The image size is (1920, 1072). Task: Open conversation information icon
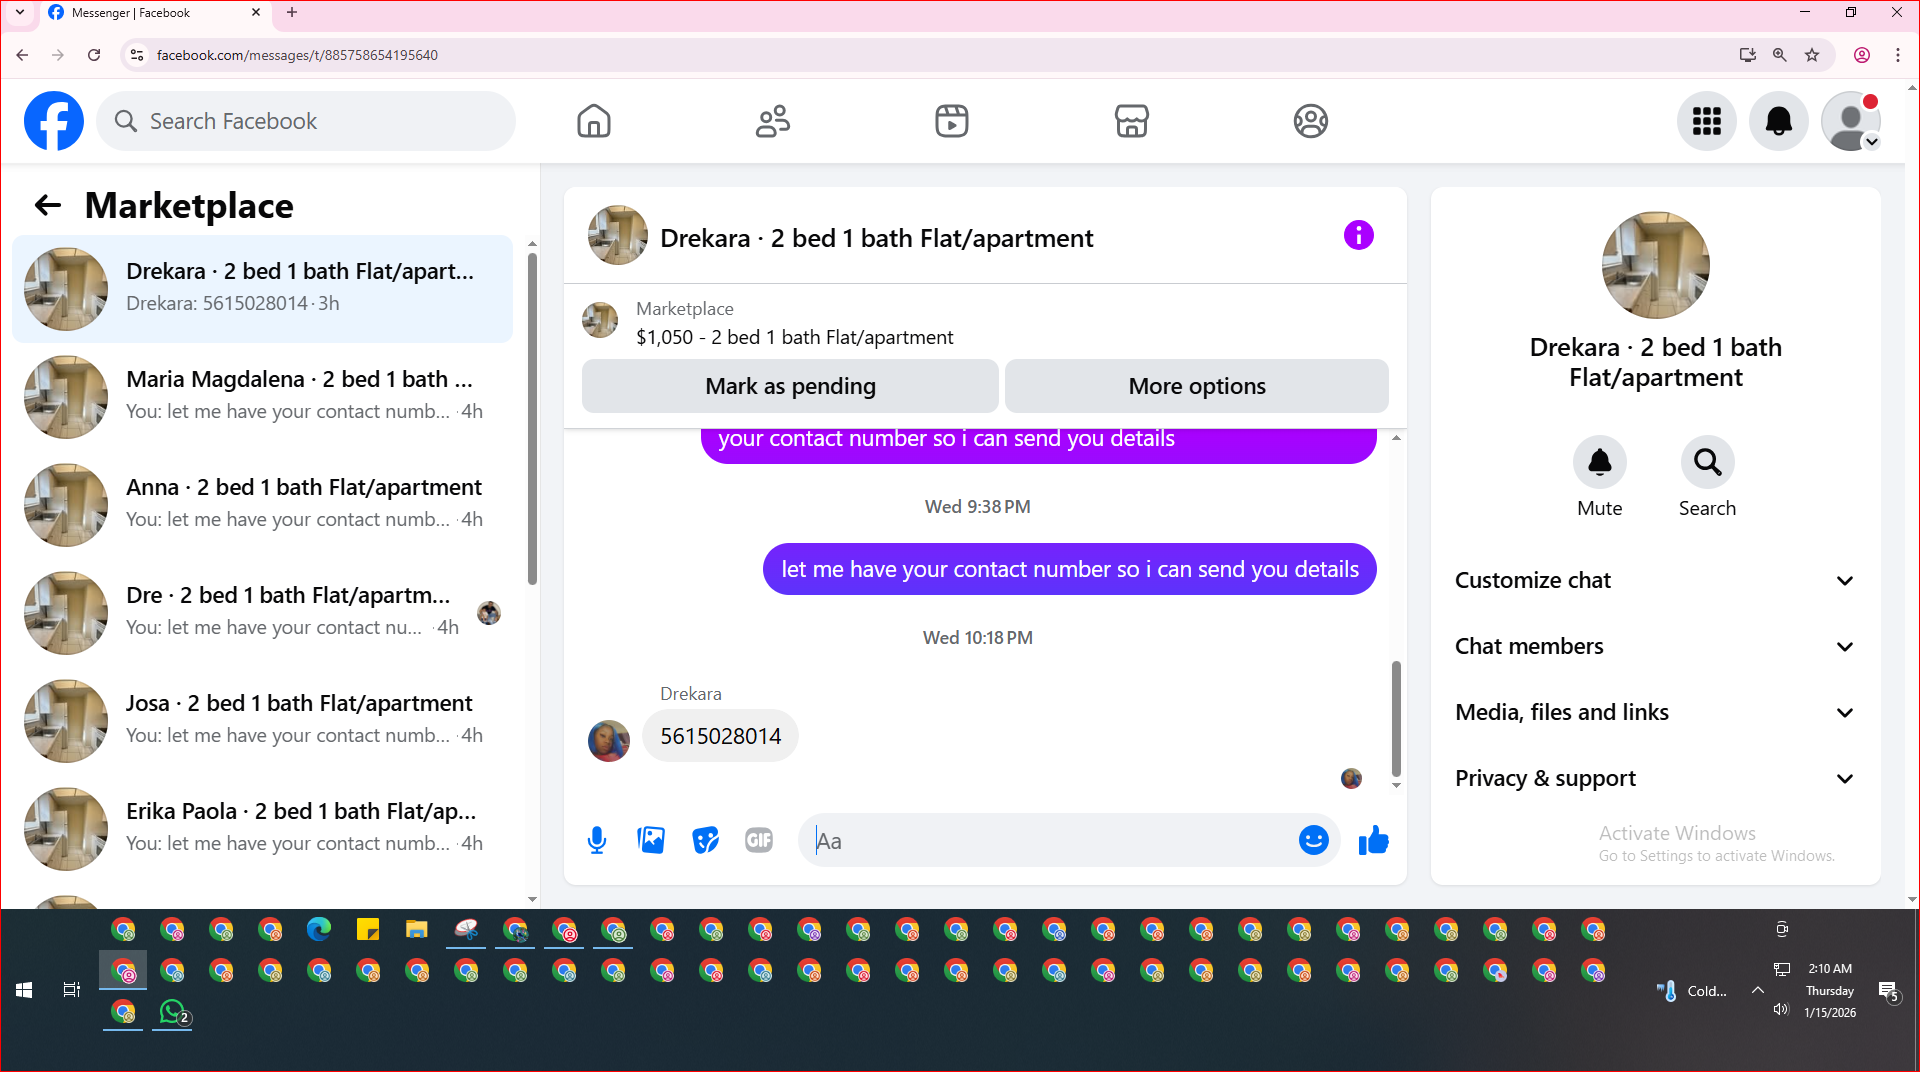click(1358, 235)
